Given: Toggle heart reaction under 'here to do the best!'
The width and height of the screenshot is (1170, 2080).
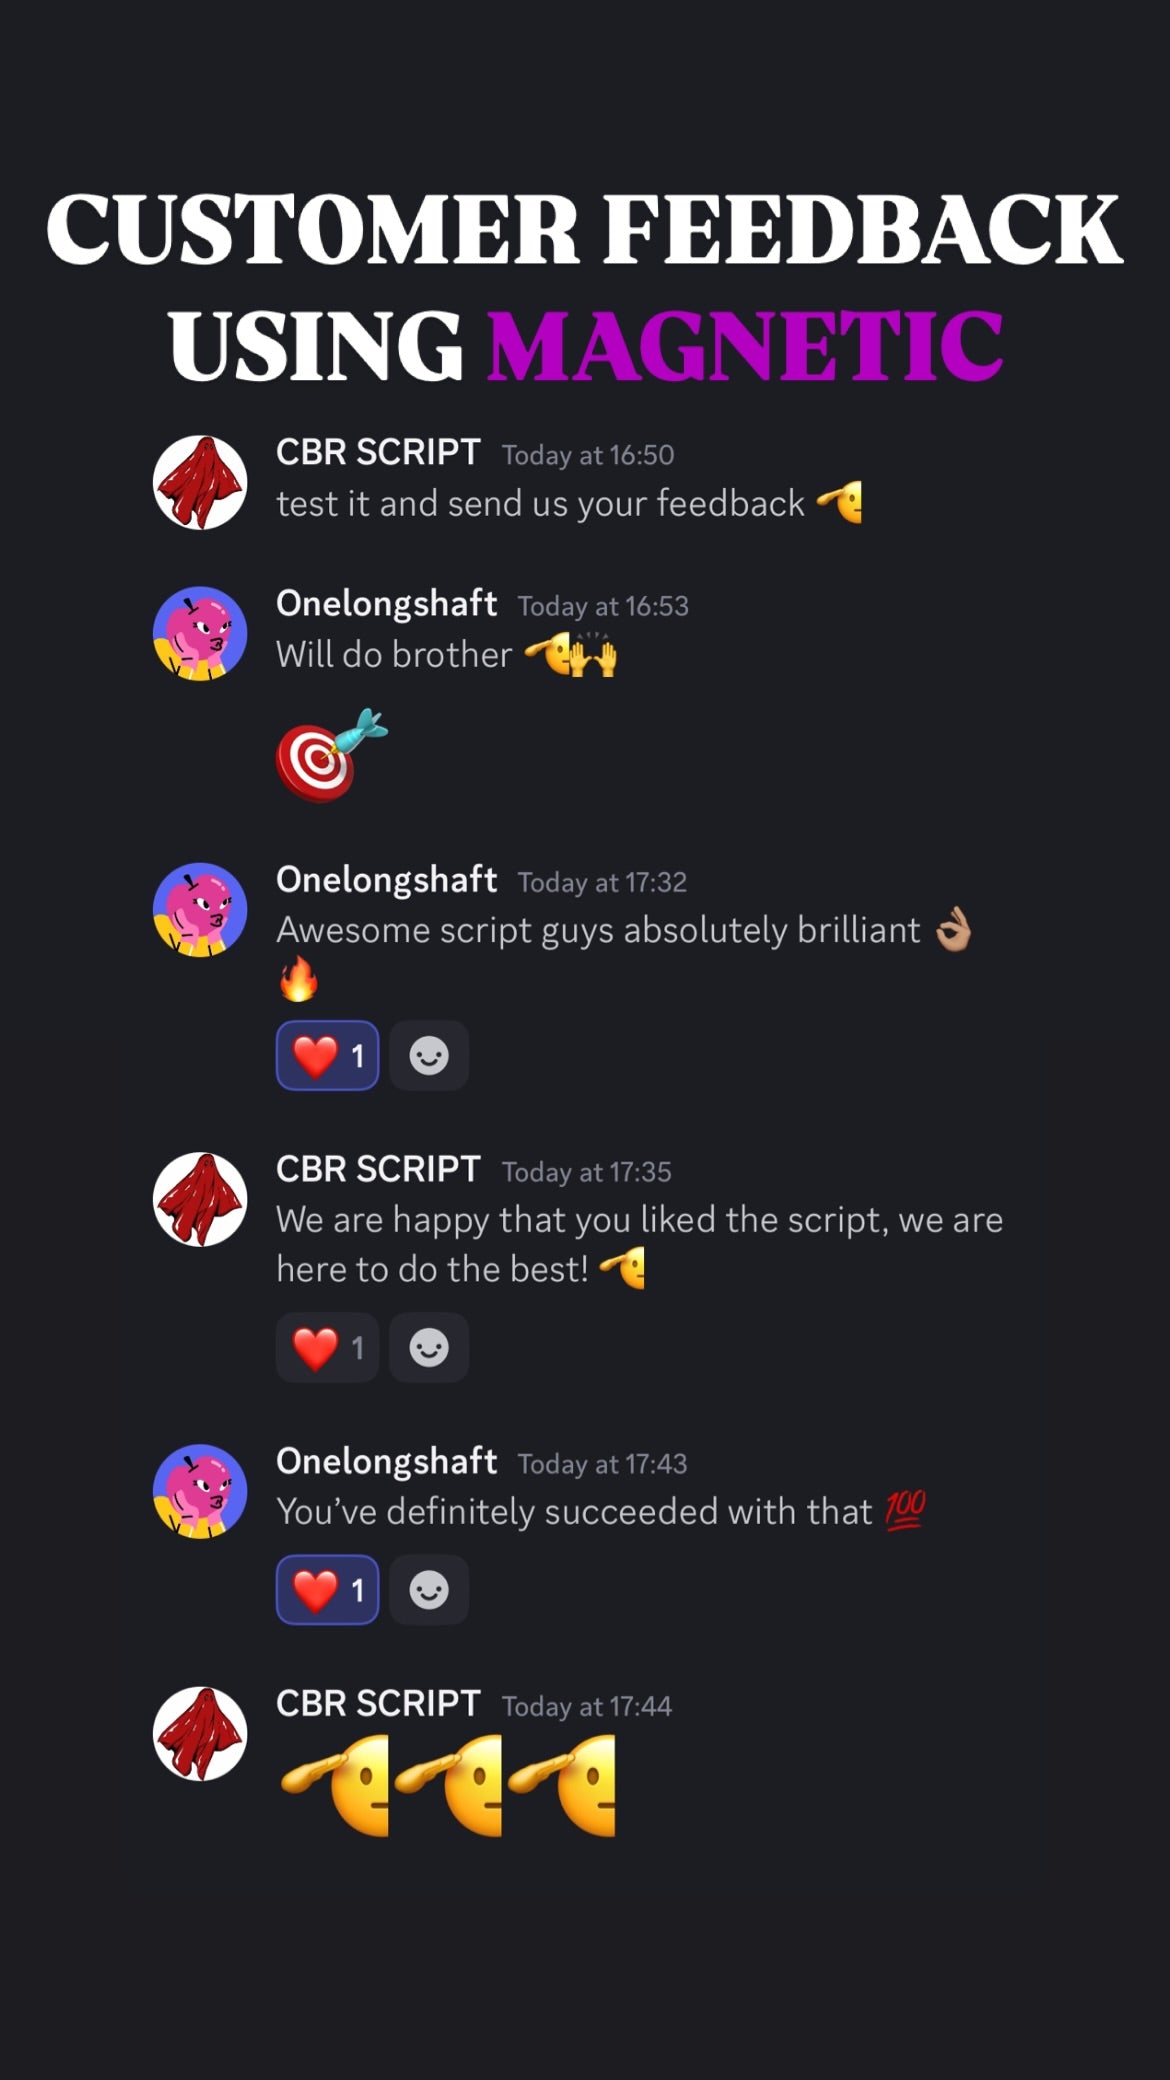Looking at the screenshot, I should click(327, 1347).
